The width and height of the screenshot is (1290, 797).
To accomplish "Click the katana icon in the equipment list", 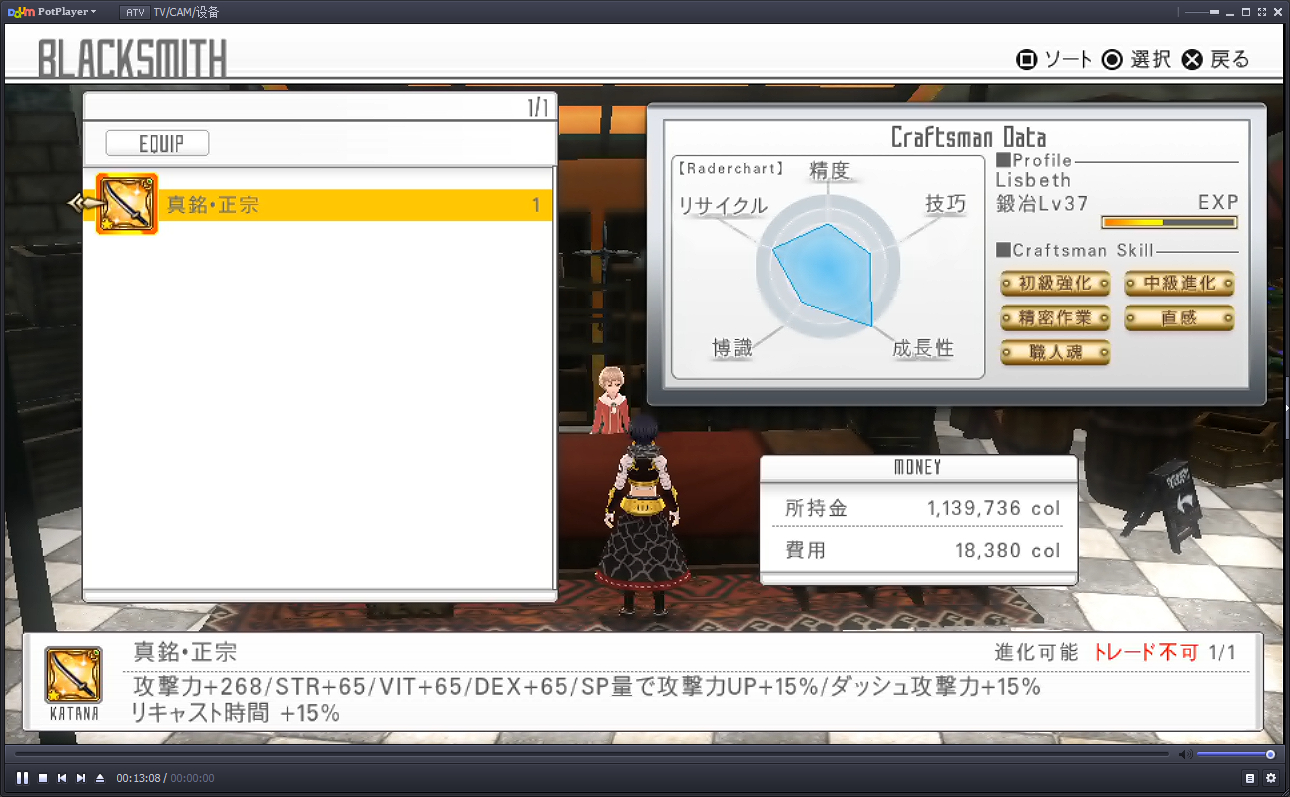I will pos(127,204).
